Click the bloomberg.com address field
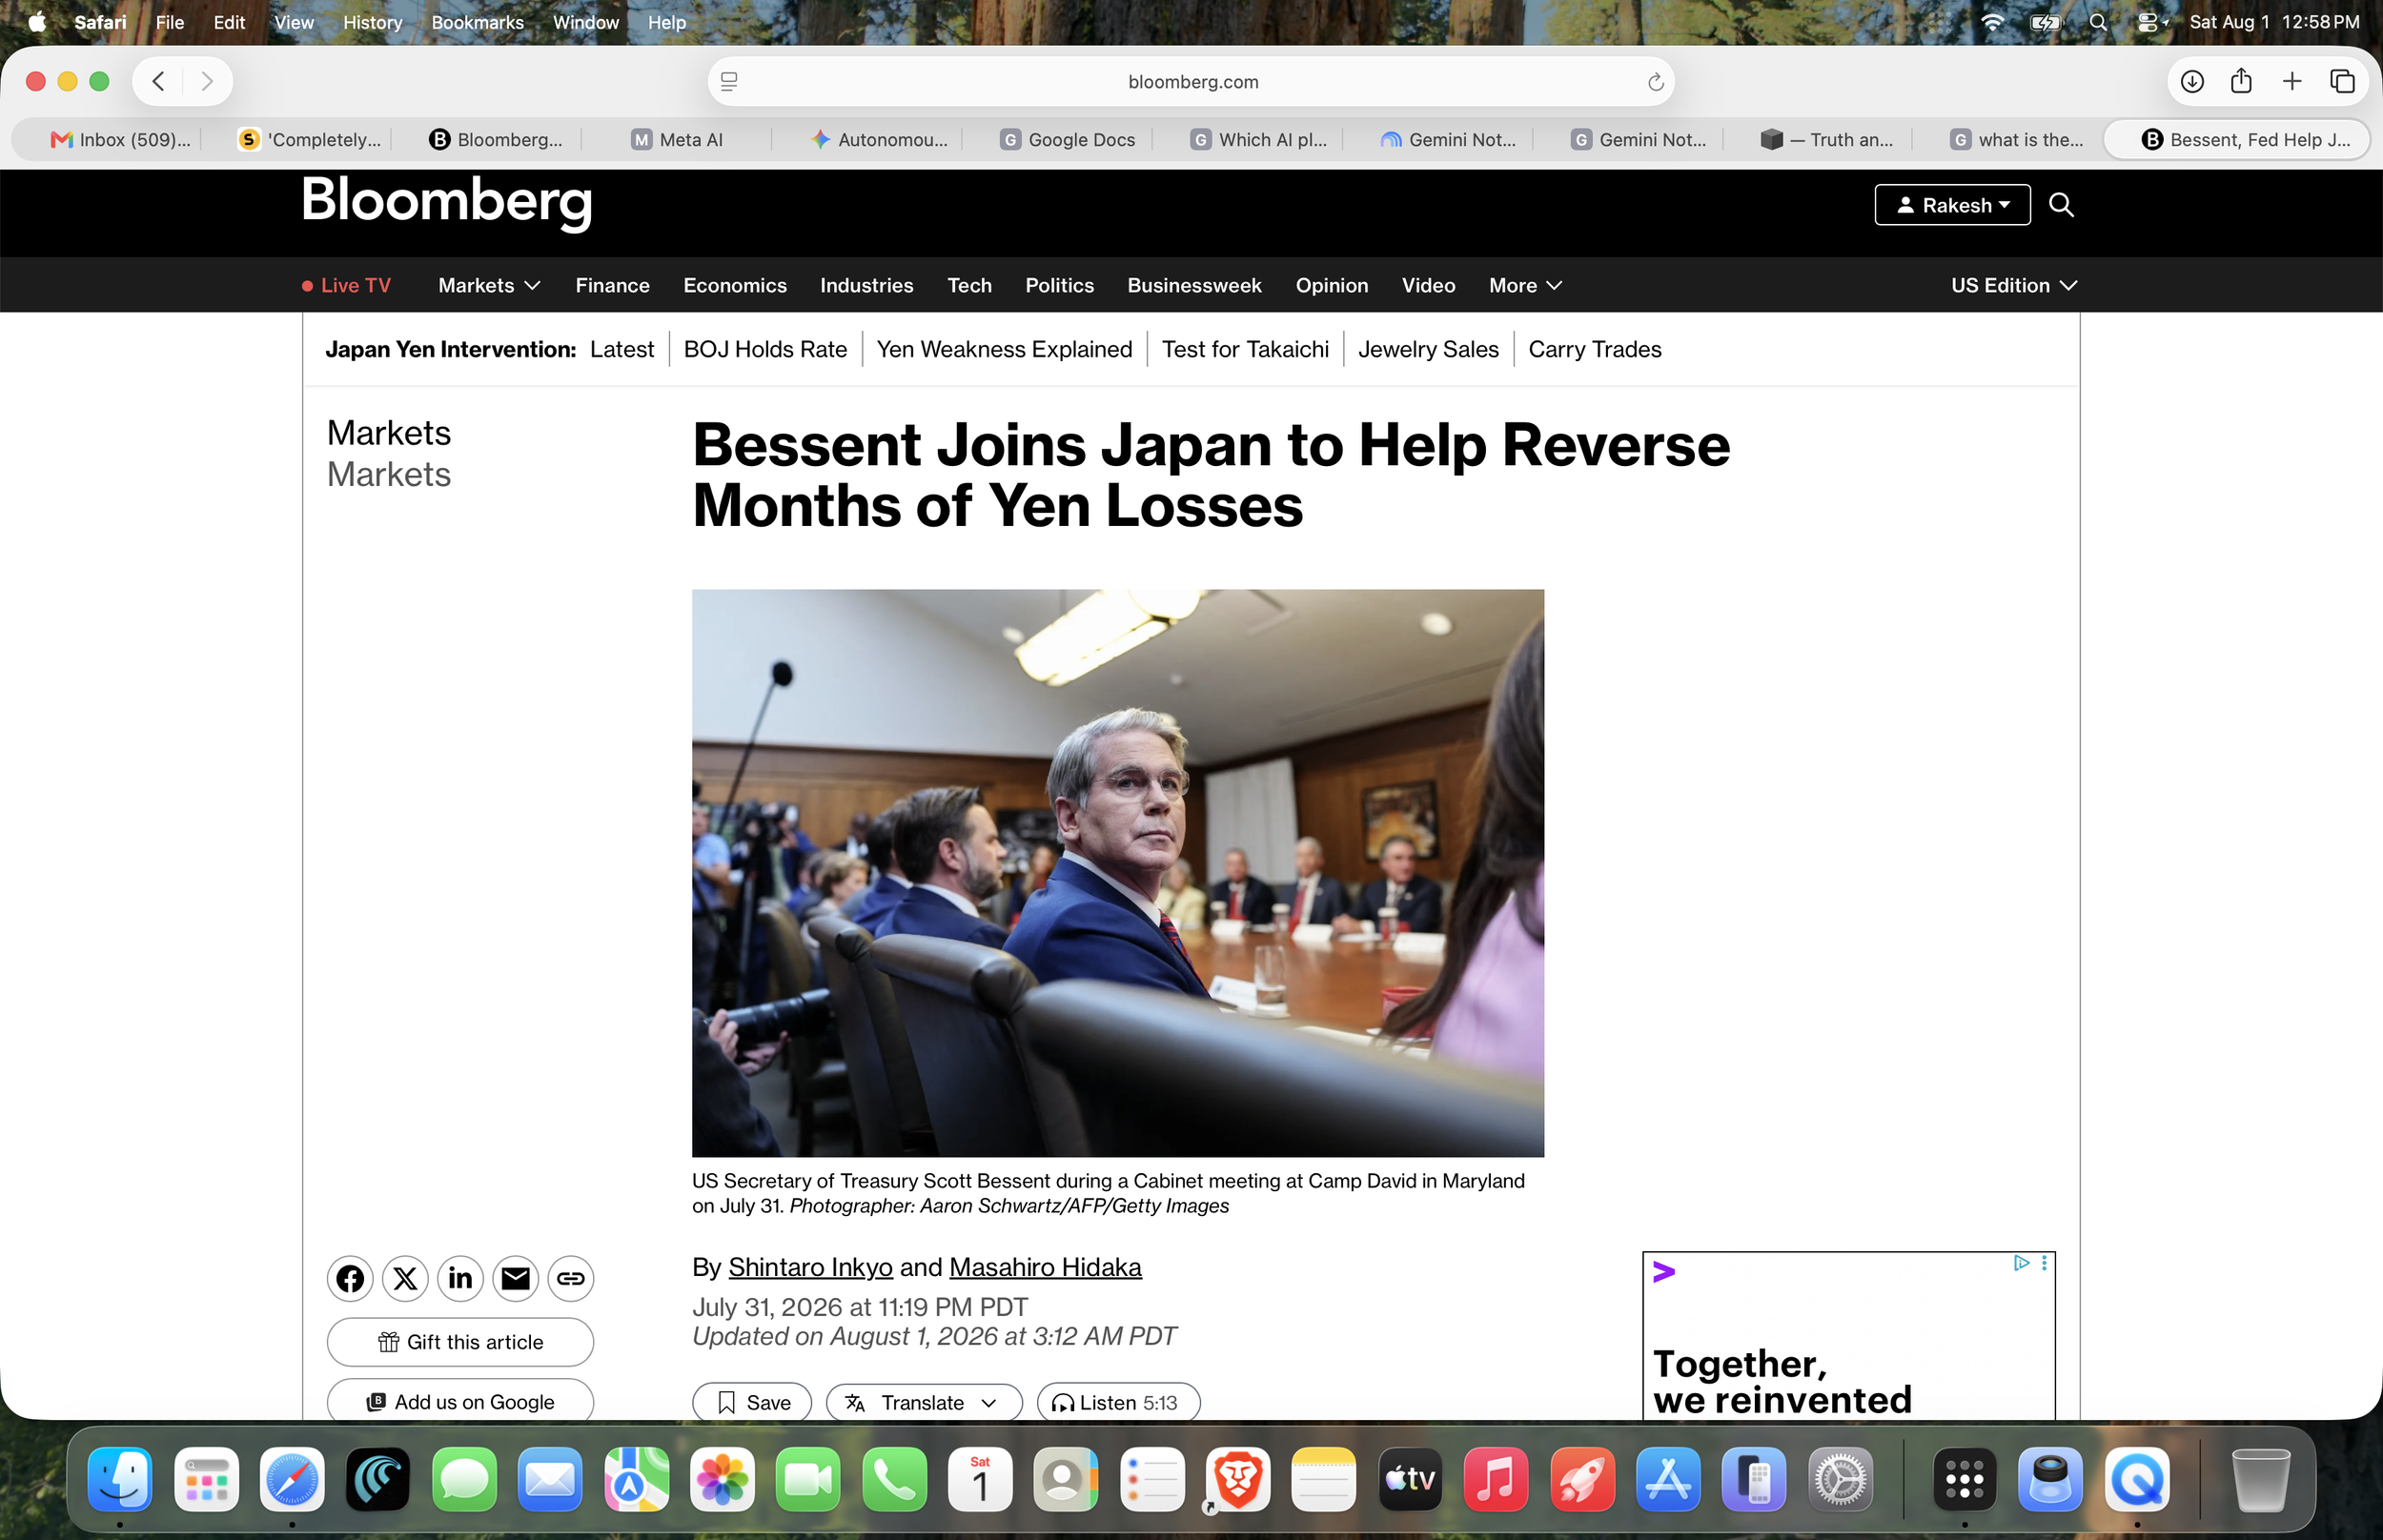Viewport: 2383px width, 1540px height. [1192, 82]
